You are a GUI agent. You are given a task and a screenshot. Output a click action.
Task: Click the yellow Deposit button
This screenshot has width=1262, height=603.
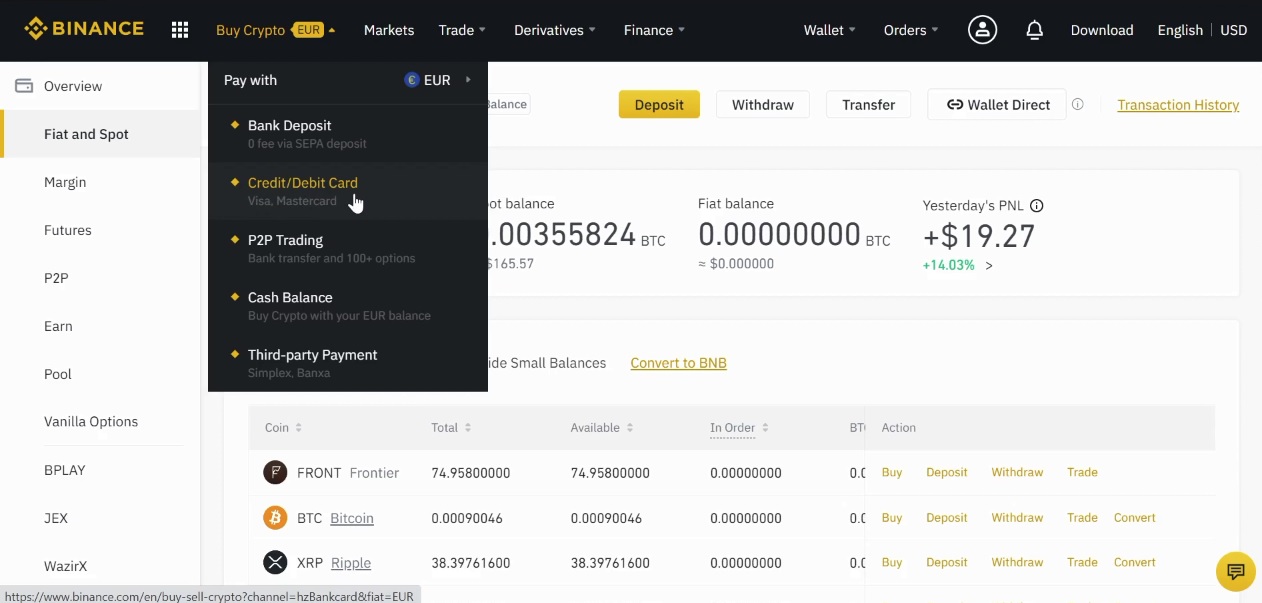pyautogui.click(x=659, y=104)
